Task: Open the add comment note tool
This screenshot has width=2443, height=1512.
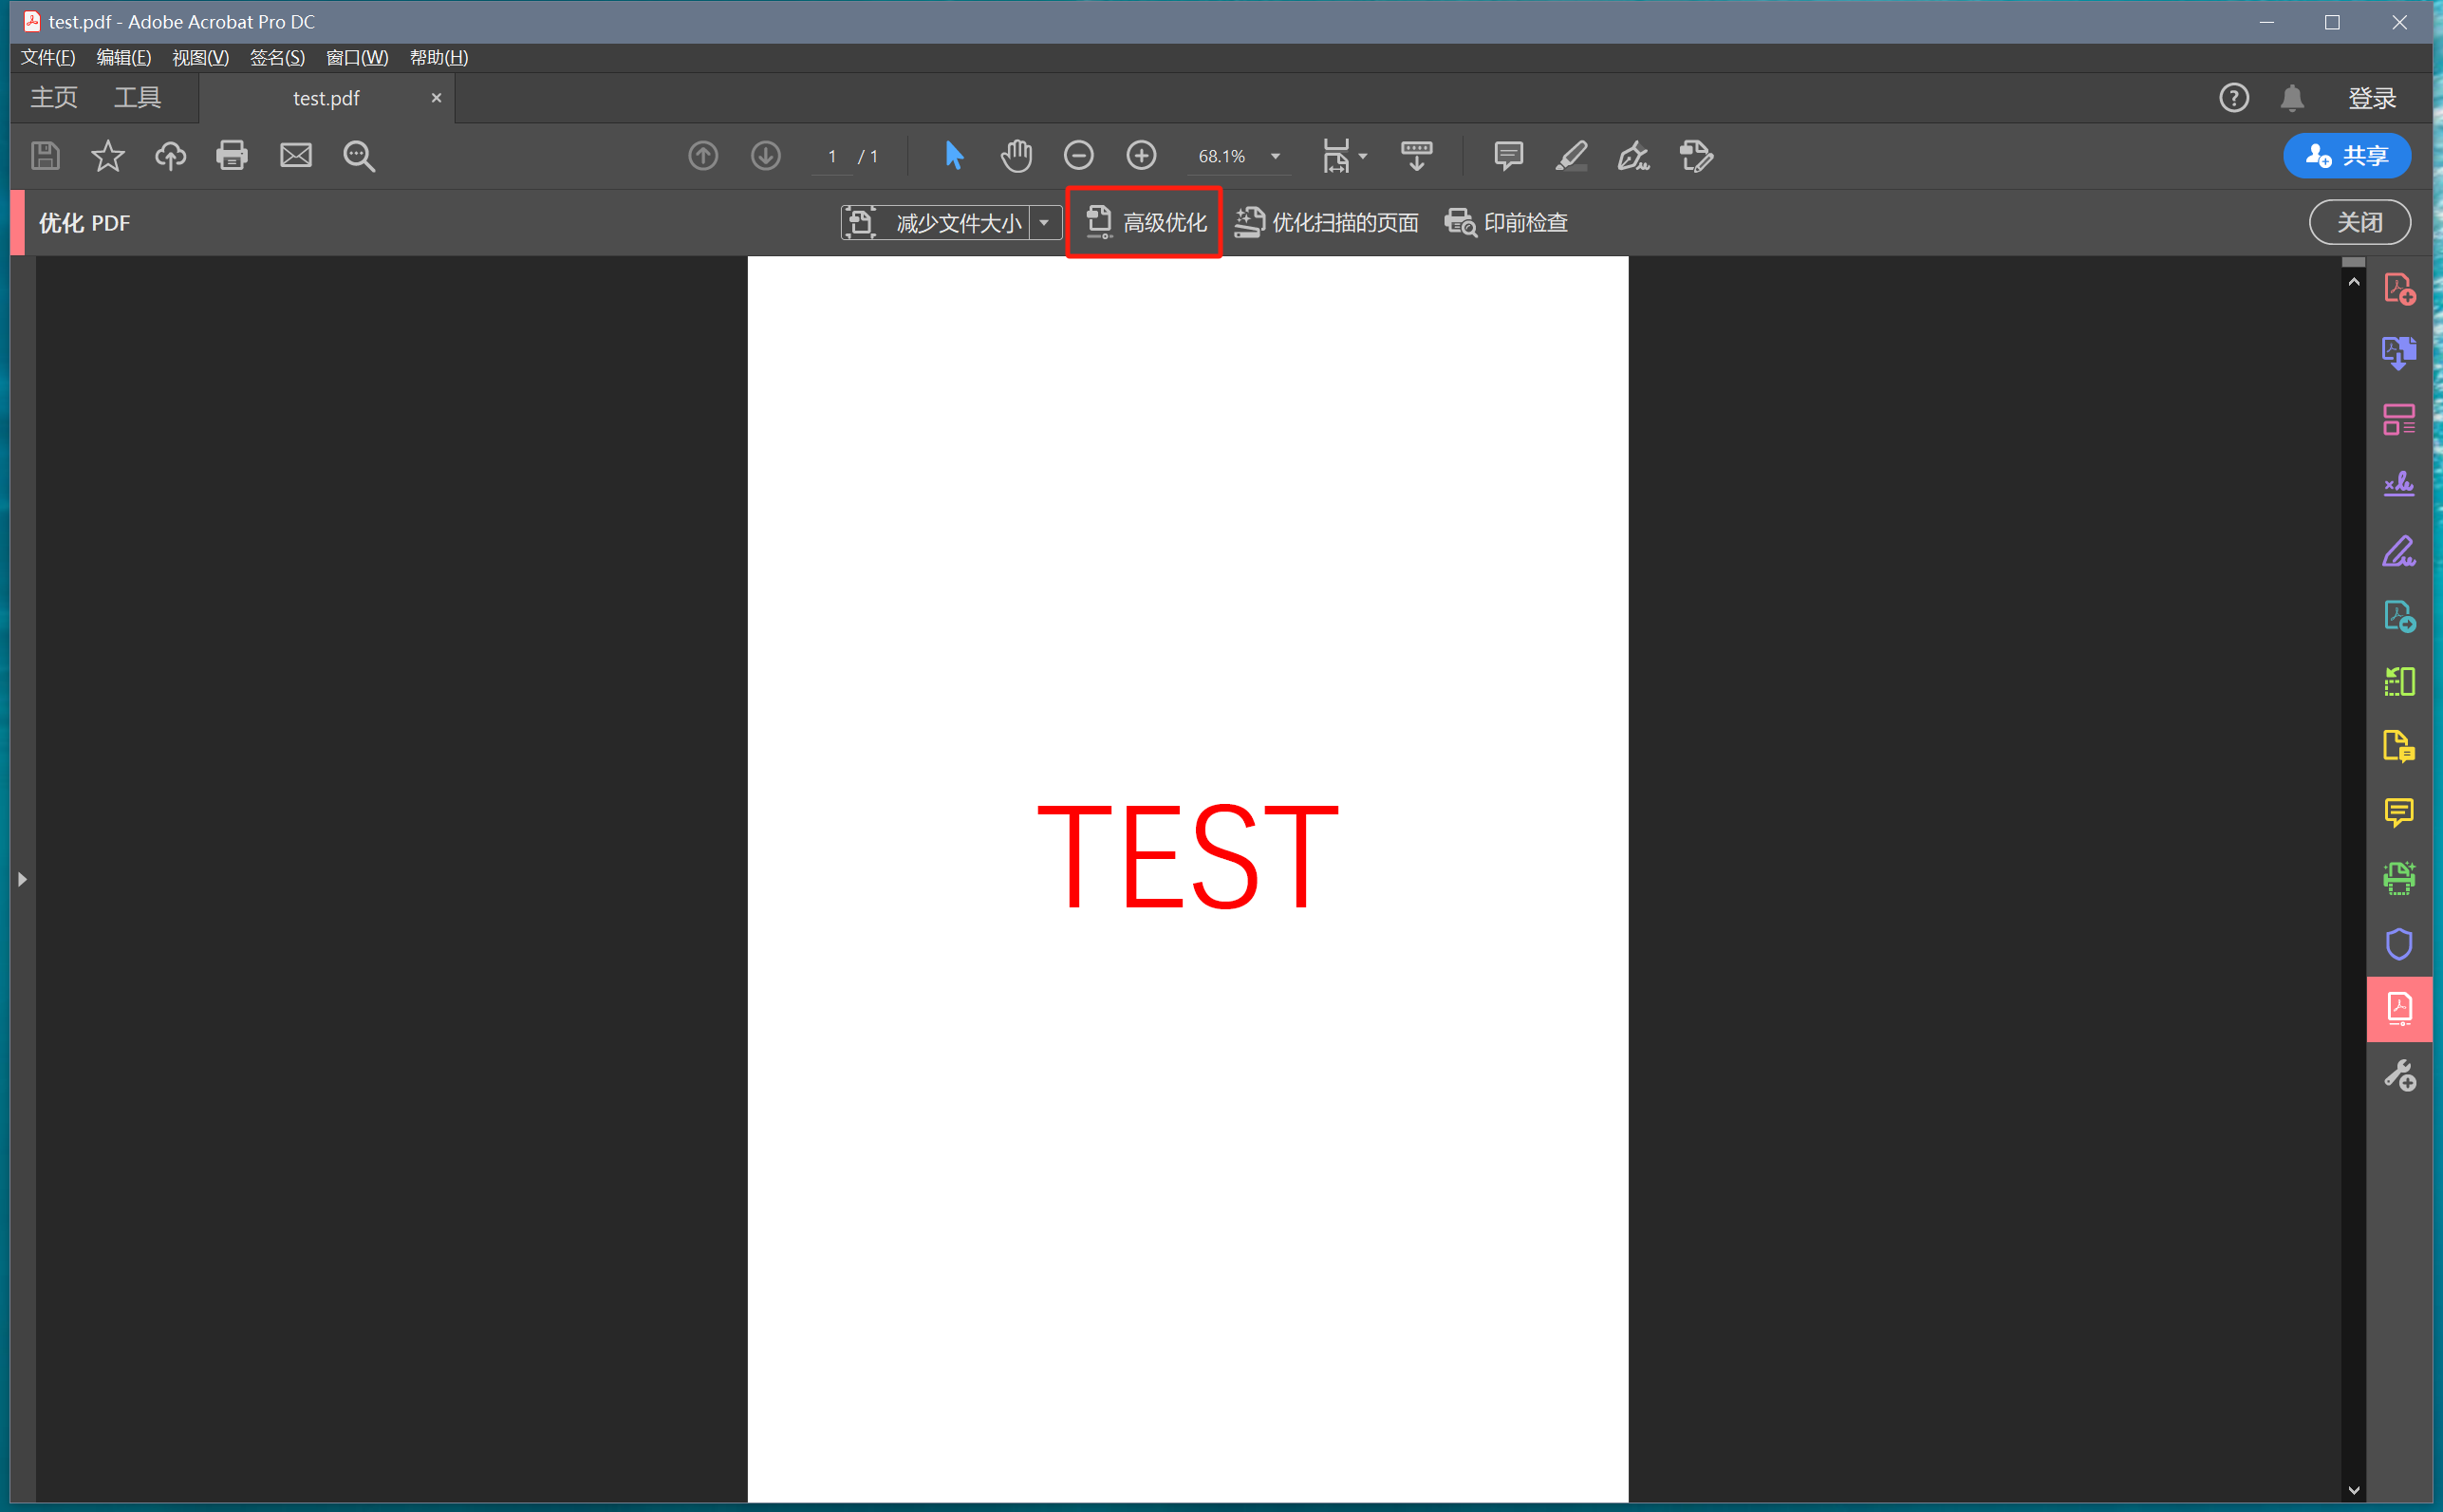Action: point(1508,156)
